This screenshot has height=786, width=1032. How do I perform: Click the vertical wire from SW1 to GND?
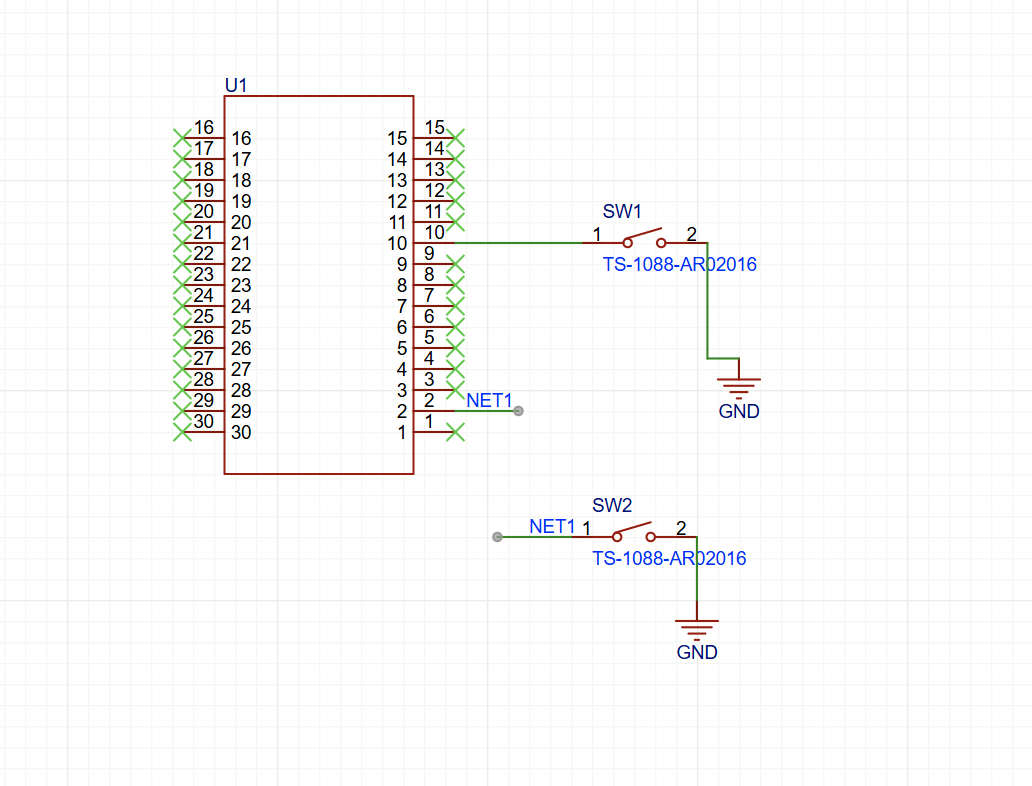click(x=708, y=301)
